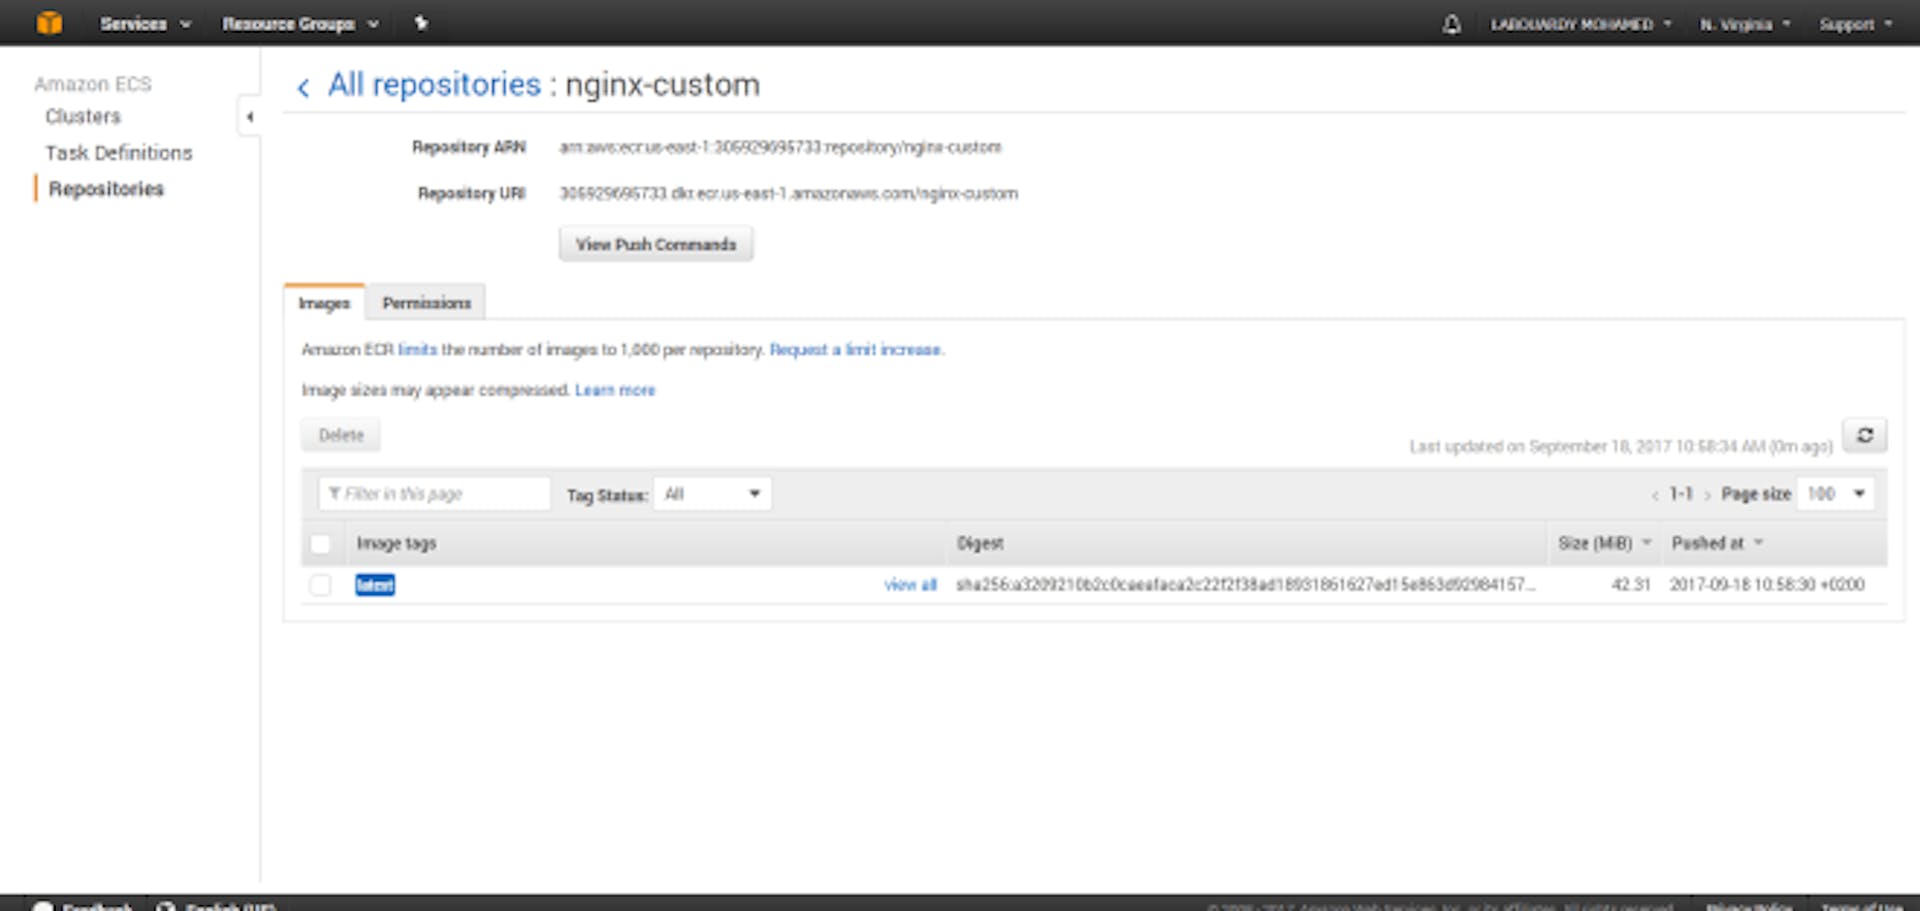The image size is (1920, 911).
Task: Click the AWS cube logo icon
Action: (x=48, y=22)
